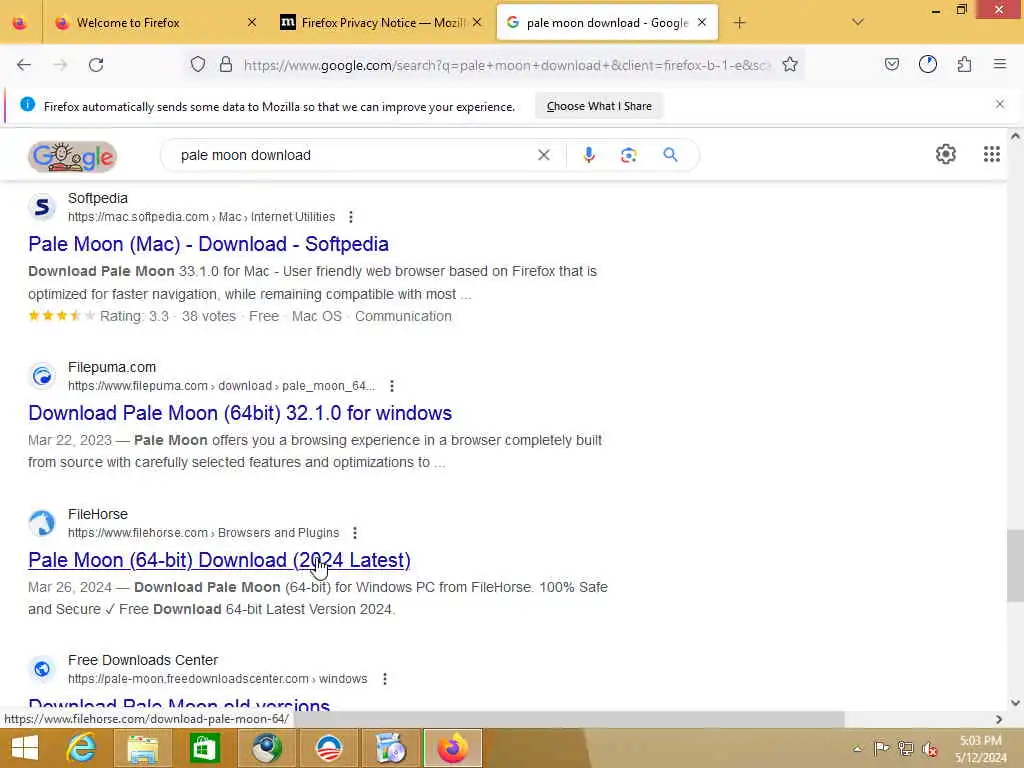The height and width of the screenshot is (768, 1024).
Task: Dismiss the Firefox data notification bar
Action: click(x=1000, y=104)
